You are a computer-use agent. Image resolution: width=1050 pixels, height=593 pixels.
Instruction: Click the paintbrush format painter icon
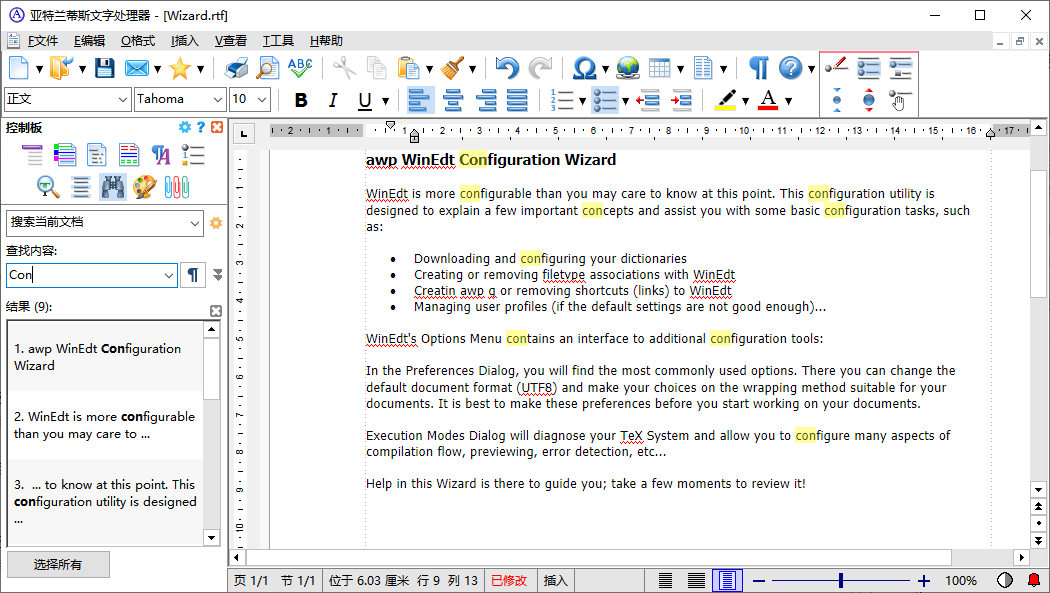click(x=452, y=68)
